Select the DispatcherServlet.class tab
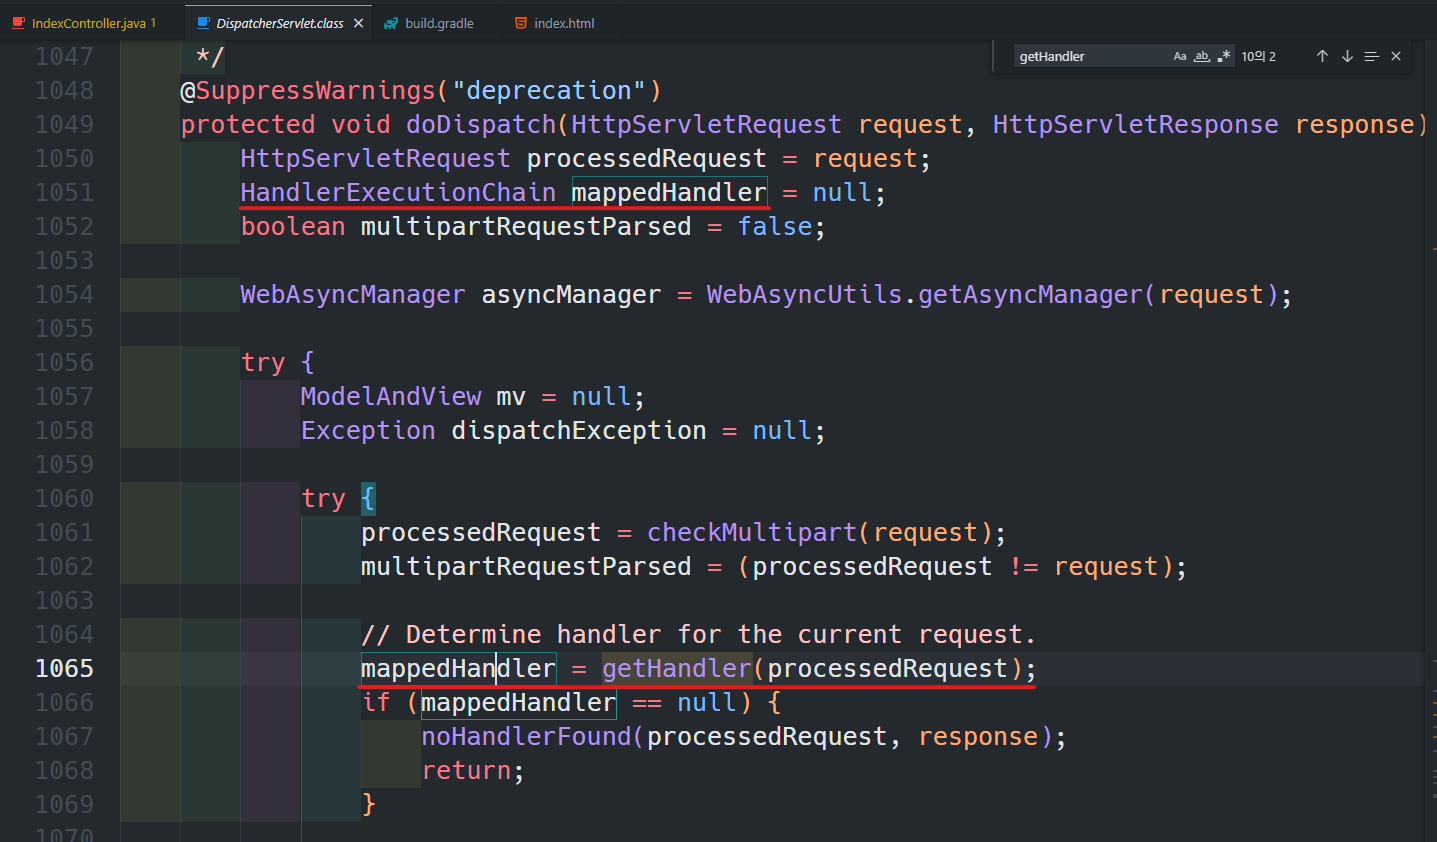 pos(279,22)
